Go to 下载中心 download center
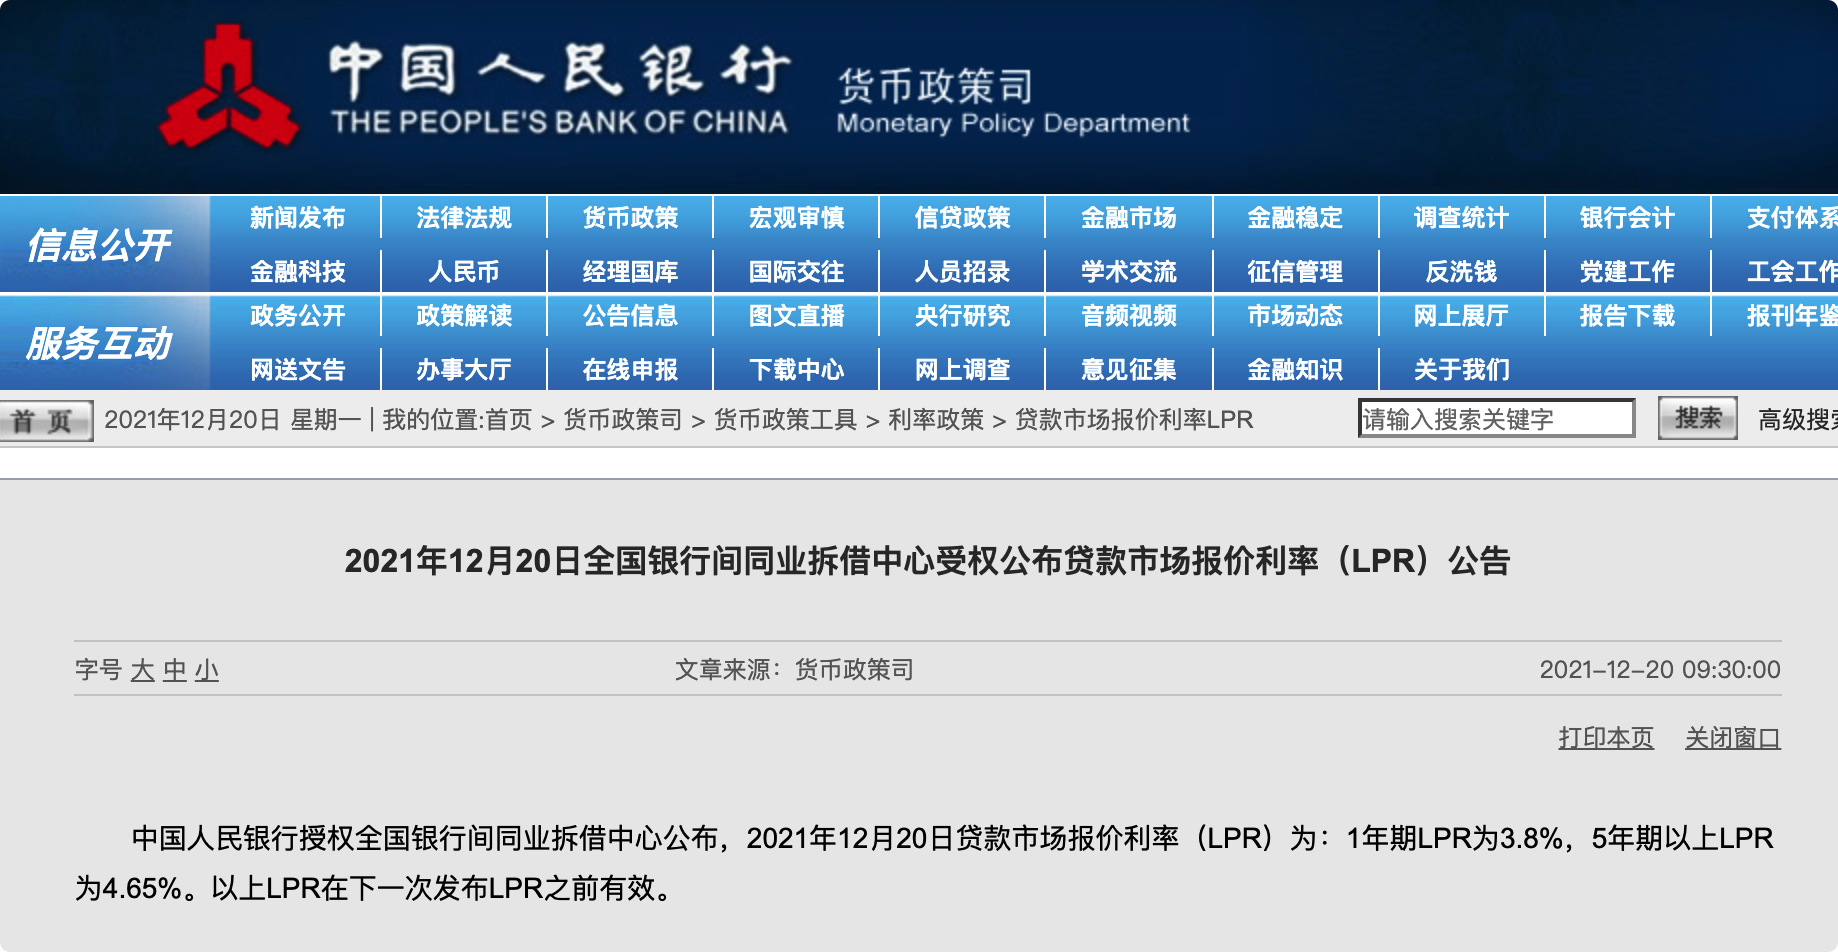This screenshot has width=1838, height=952. (x=796, y=370)
